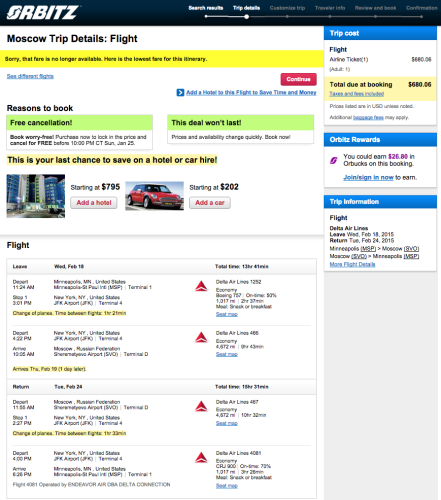Viewport: 441px width, 500px height.
Task: Click the Delta logo for flight 1292
Action: pyautogui.click(x=201, y=286)
